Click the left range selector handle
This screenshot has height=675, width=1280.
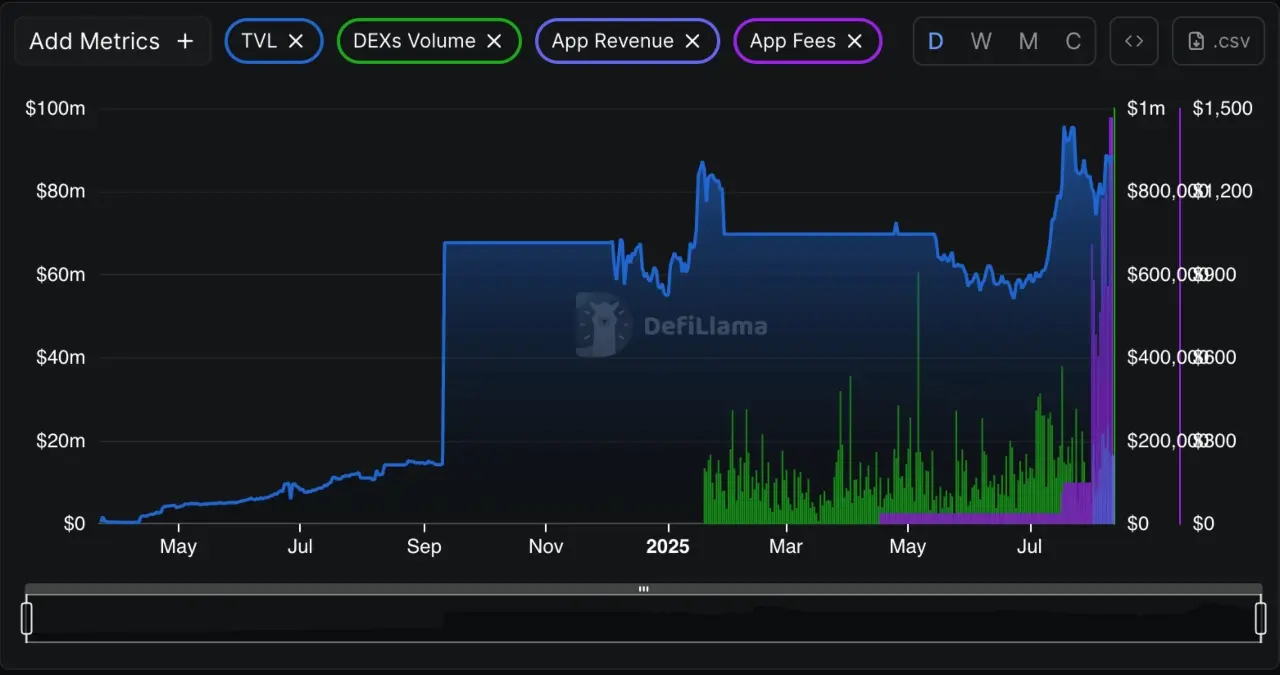tap(27, 618)
